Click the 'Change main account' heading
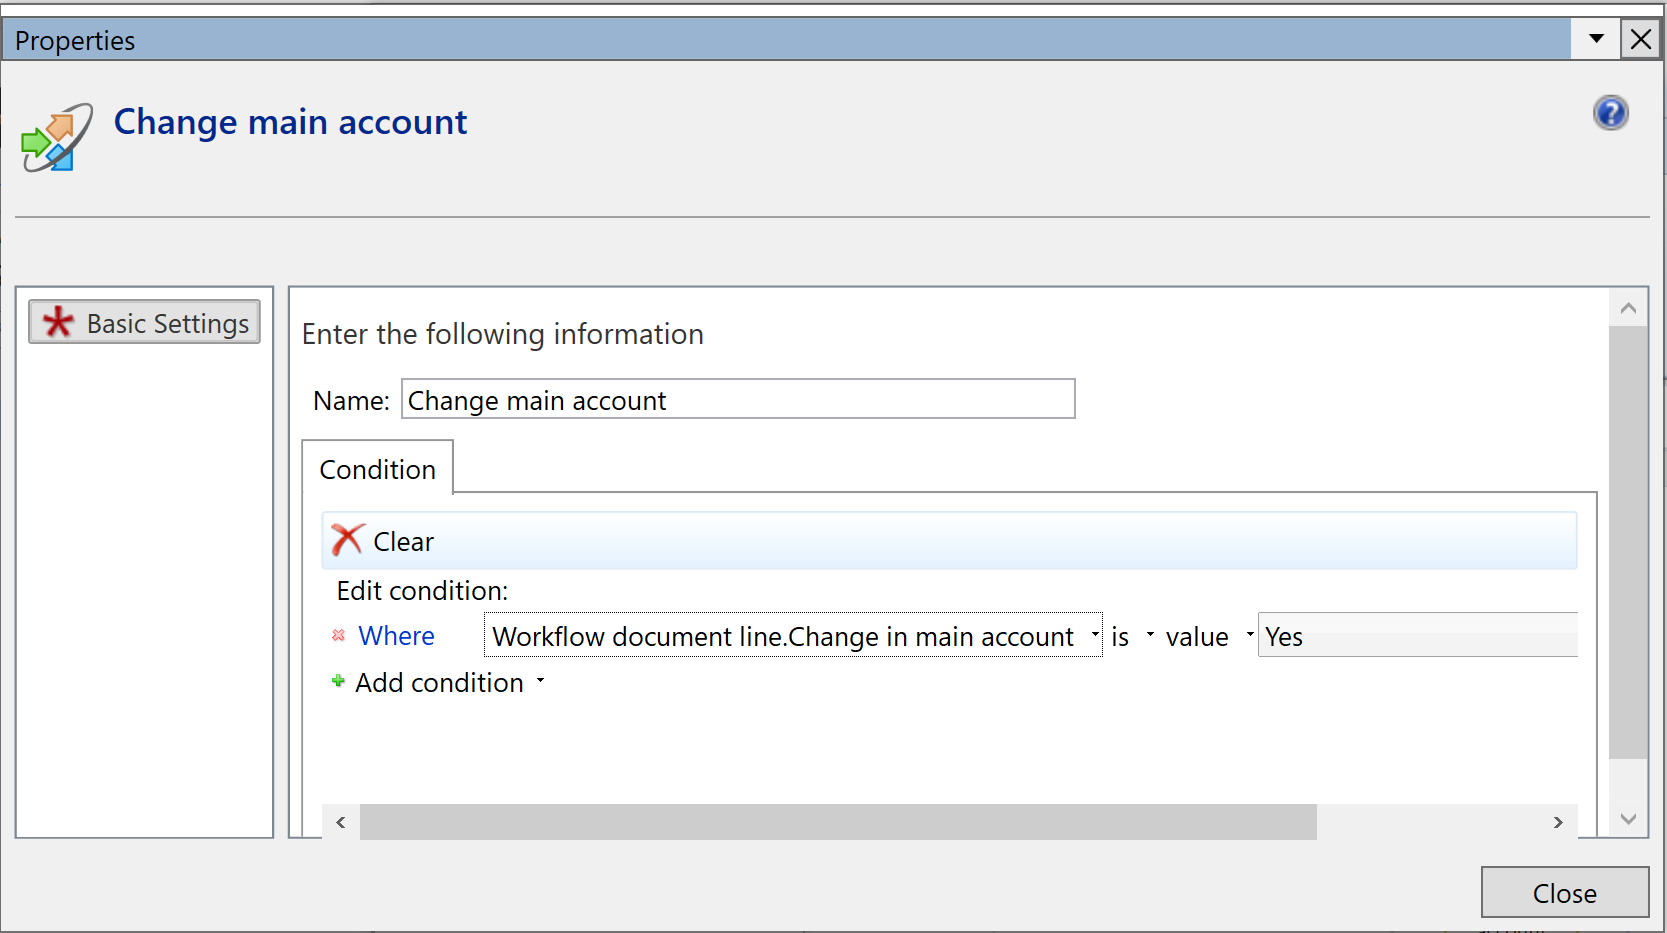This screenshot has height=933, width=1667. click(x=290, y=121)
